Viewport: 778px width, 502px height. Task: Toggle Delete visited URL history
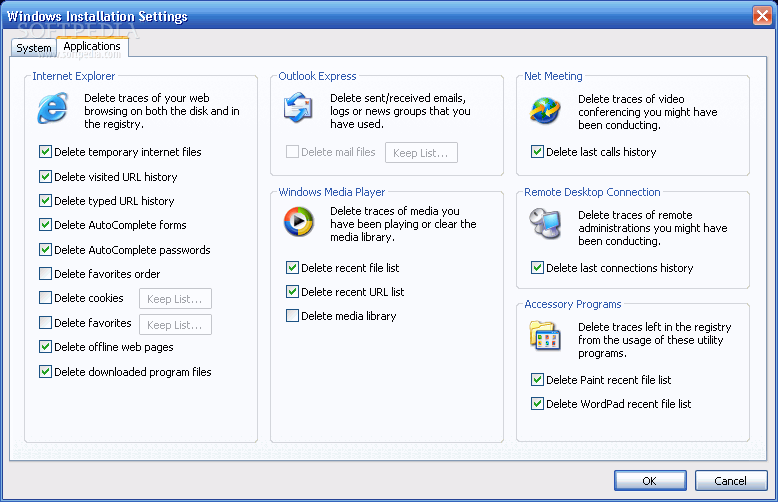point(45,177)
